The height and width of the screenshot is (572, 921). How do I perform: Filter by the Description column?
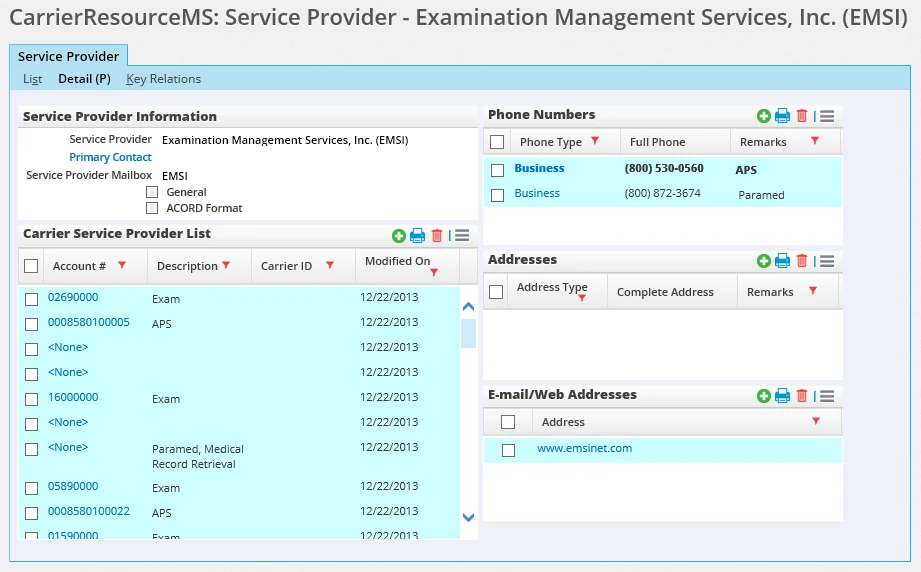click(226, 265)
